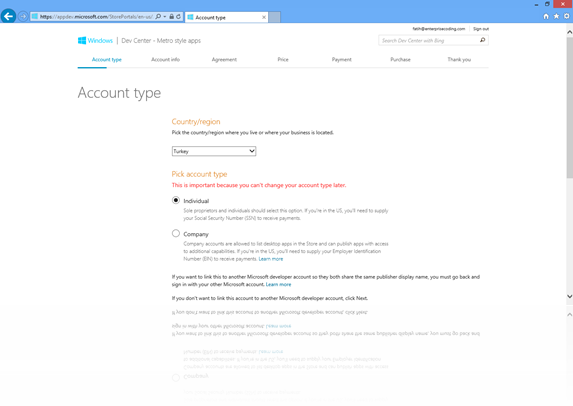Click the browser Home icon

(x=546, y=16)
